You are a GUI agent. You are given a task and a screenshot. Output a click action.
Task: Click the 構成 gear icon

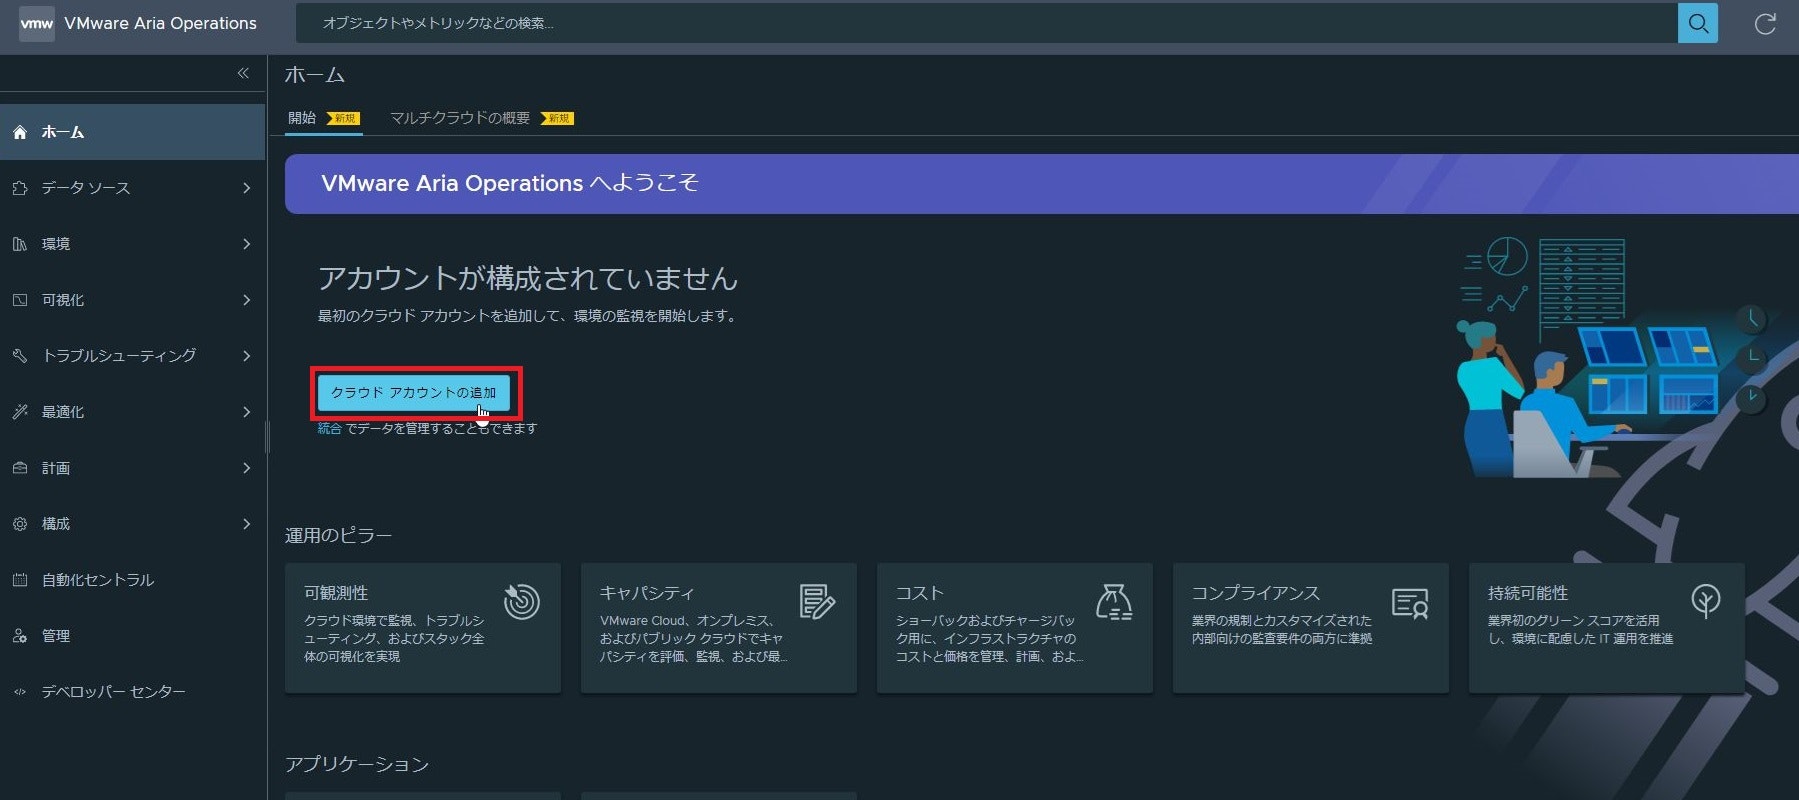[19, 524]
